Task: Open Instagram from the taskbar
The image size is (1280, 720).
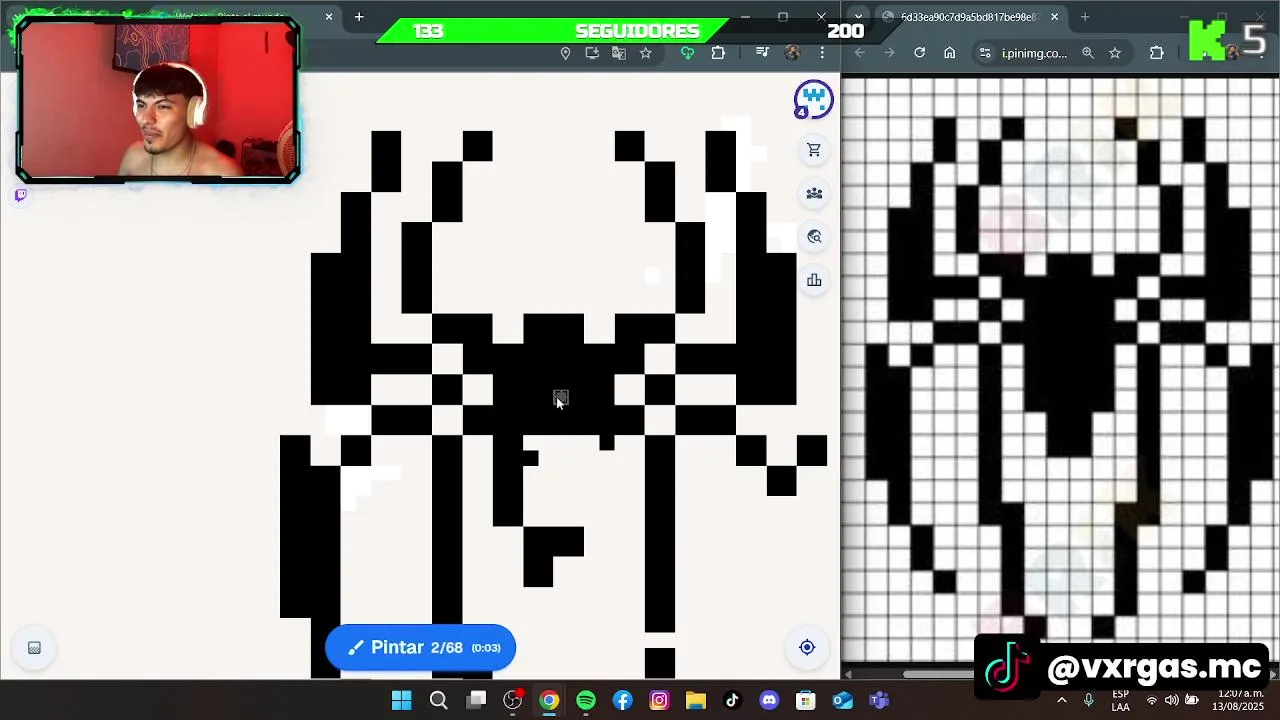Action: click(659, 700)
